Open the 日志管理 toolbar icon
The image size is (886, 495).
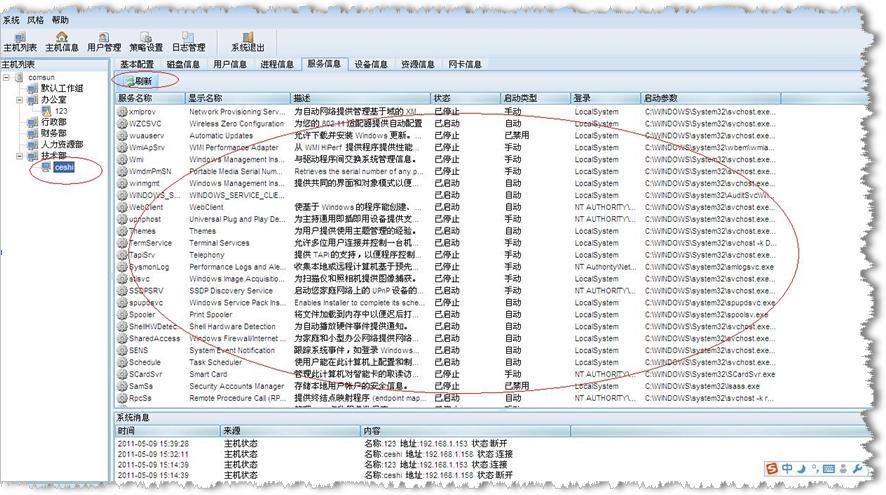pos(188,37)
